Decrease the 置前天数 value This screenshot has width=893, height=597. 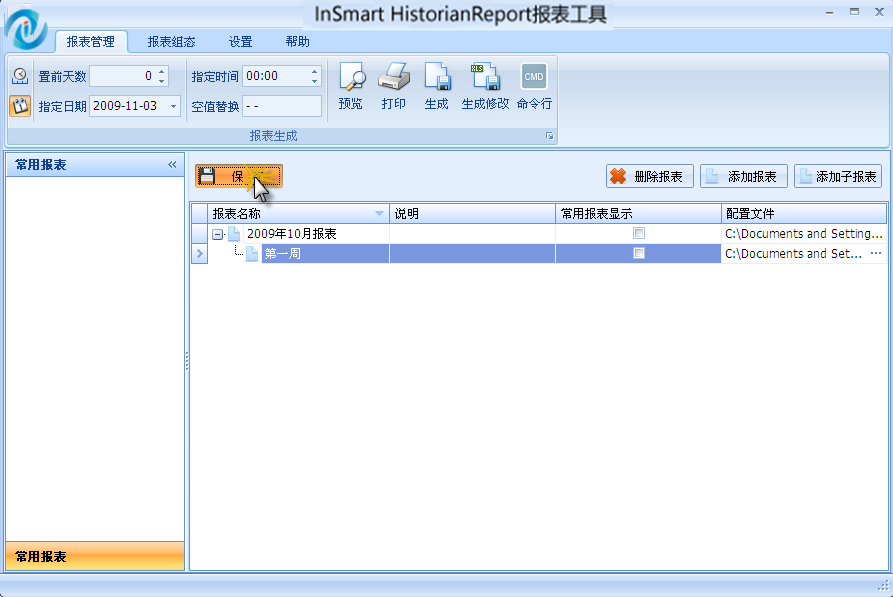162,81
